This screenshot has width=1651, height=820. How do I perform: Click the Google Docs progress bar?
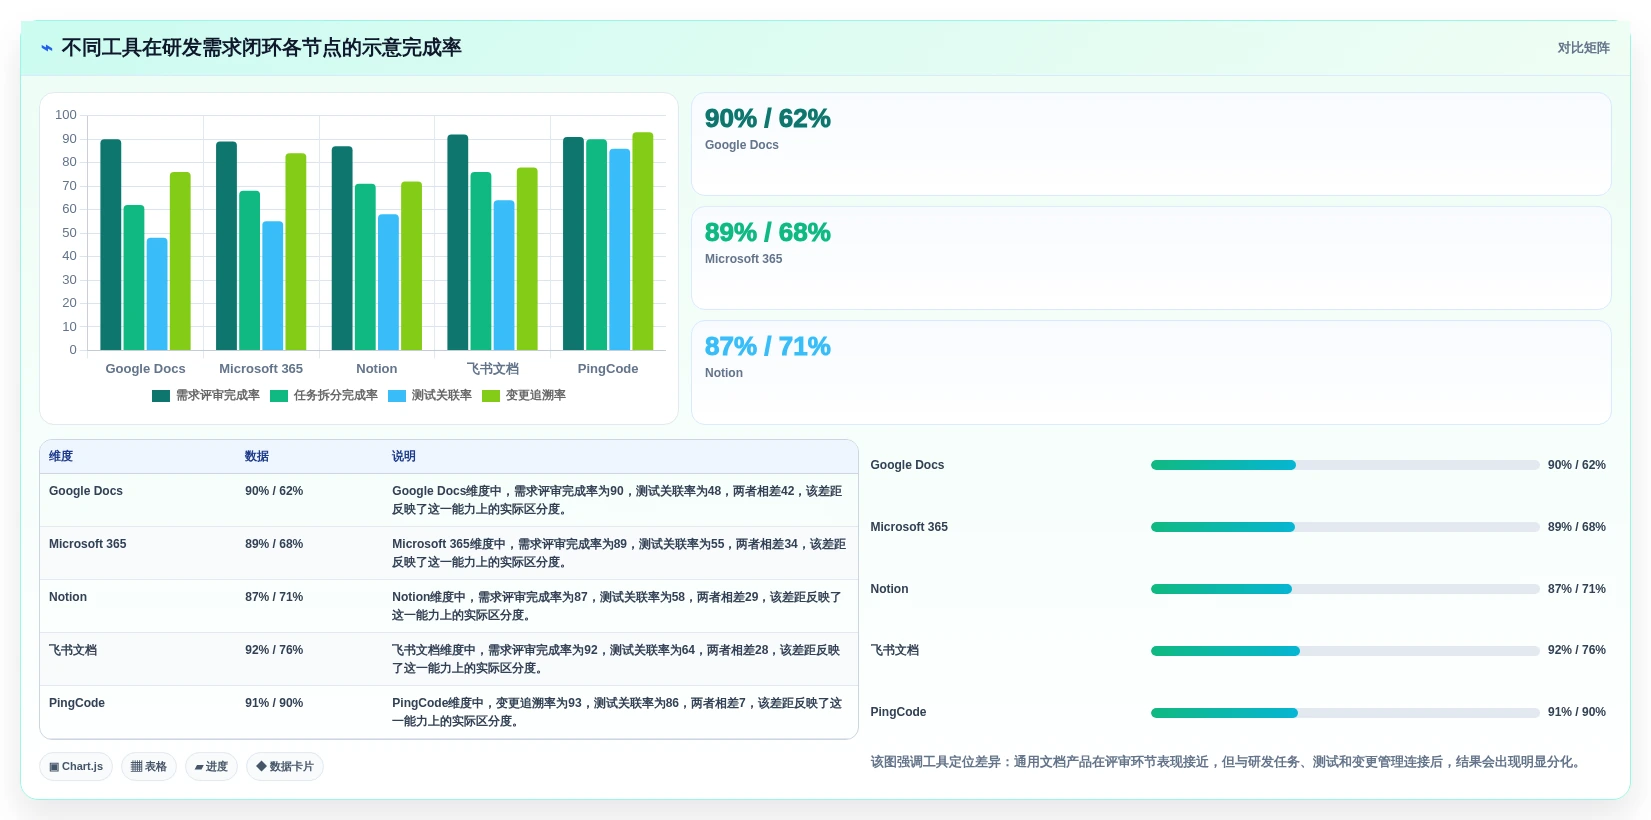[1345, 465]
